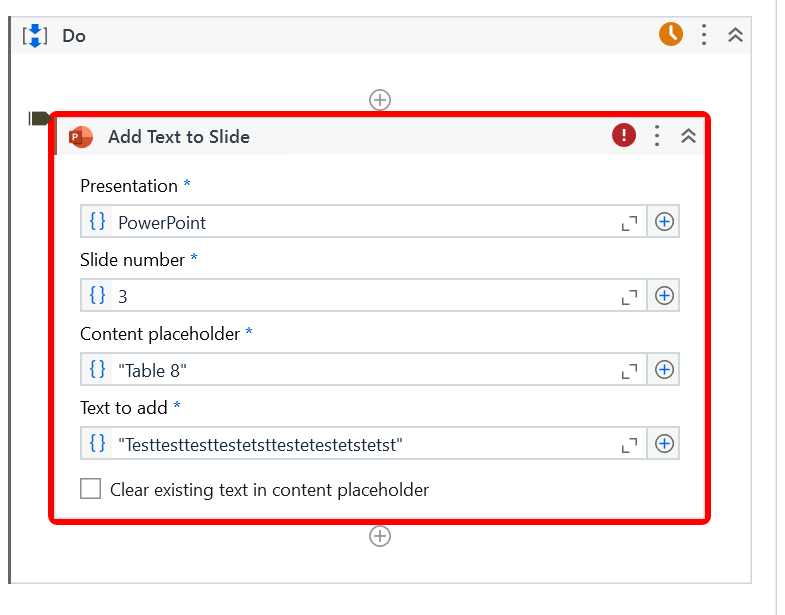
Task: Open the Do container three-dot menu
Action: pyautogui.click(x=704, y=35)
